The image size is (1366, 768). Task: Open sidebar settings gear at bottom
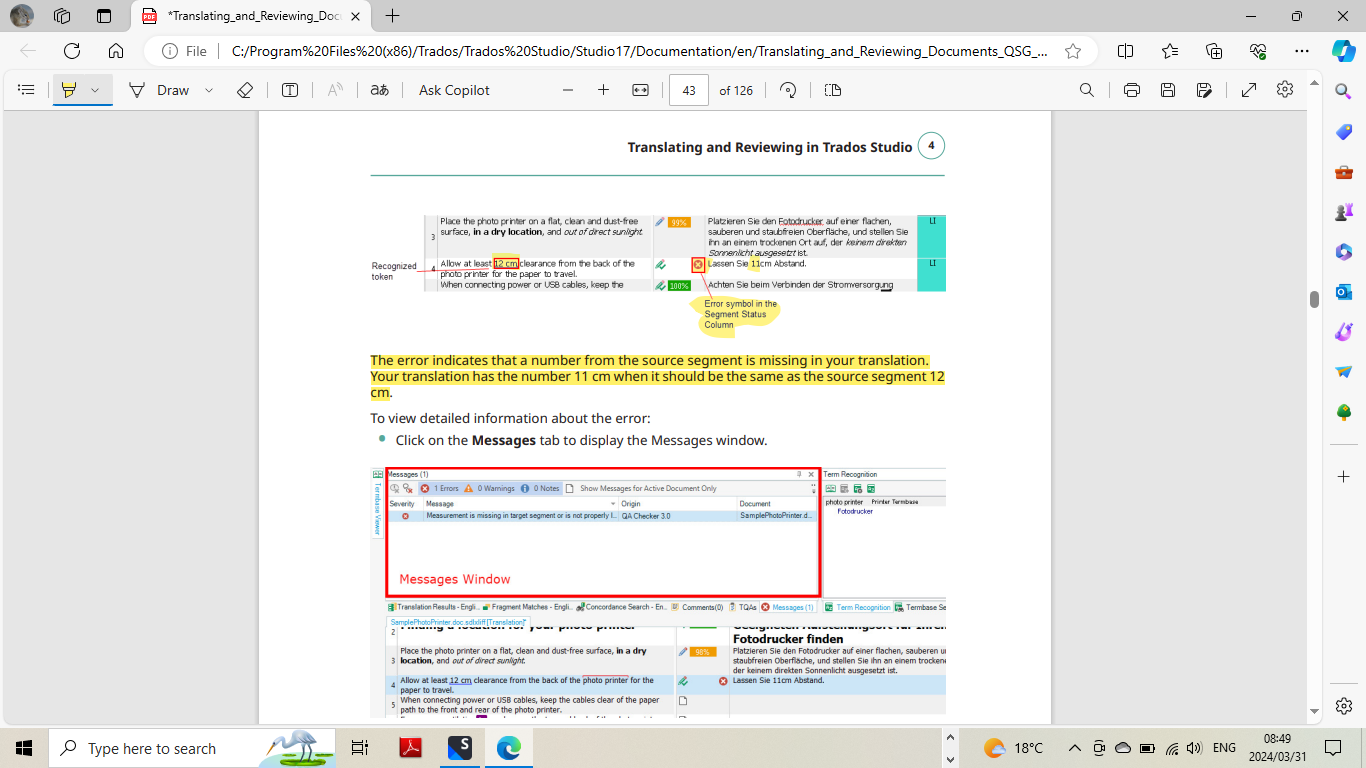coord(1343,705)
